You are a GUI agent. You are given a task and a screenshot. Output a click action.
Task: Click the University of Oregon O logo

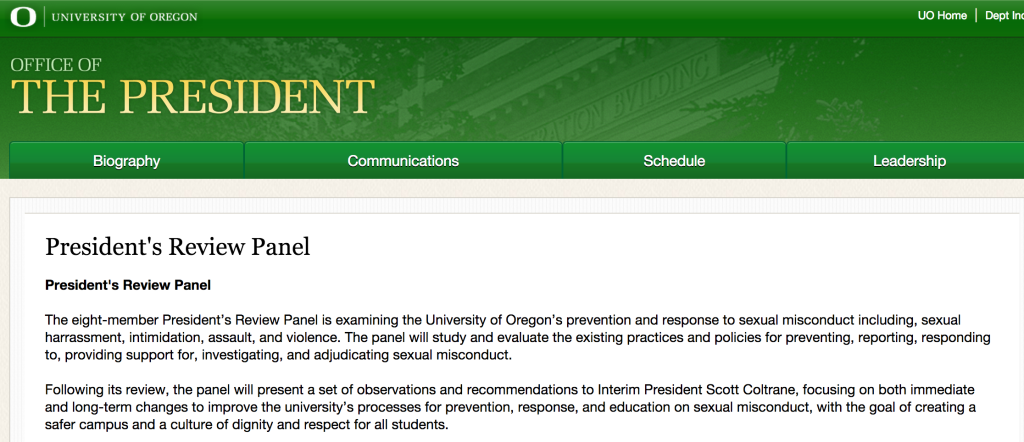(x=24, y=16)
